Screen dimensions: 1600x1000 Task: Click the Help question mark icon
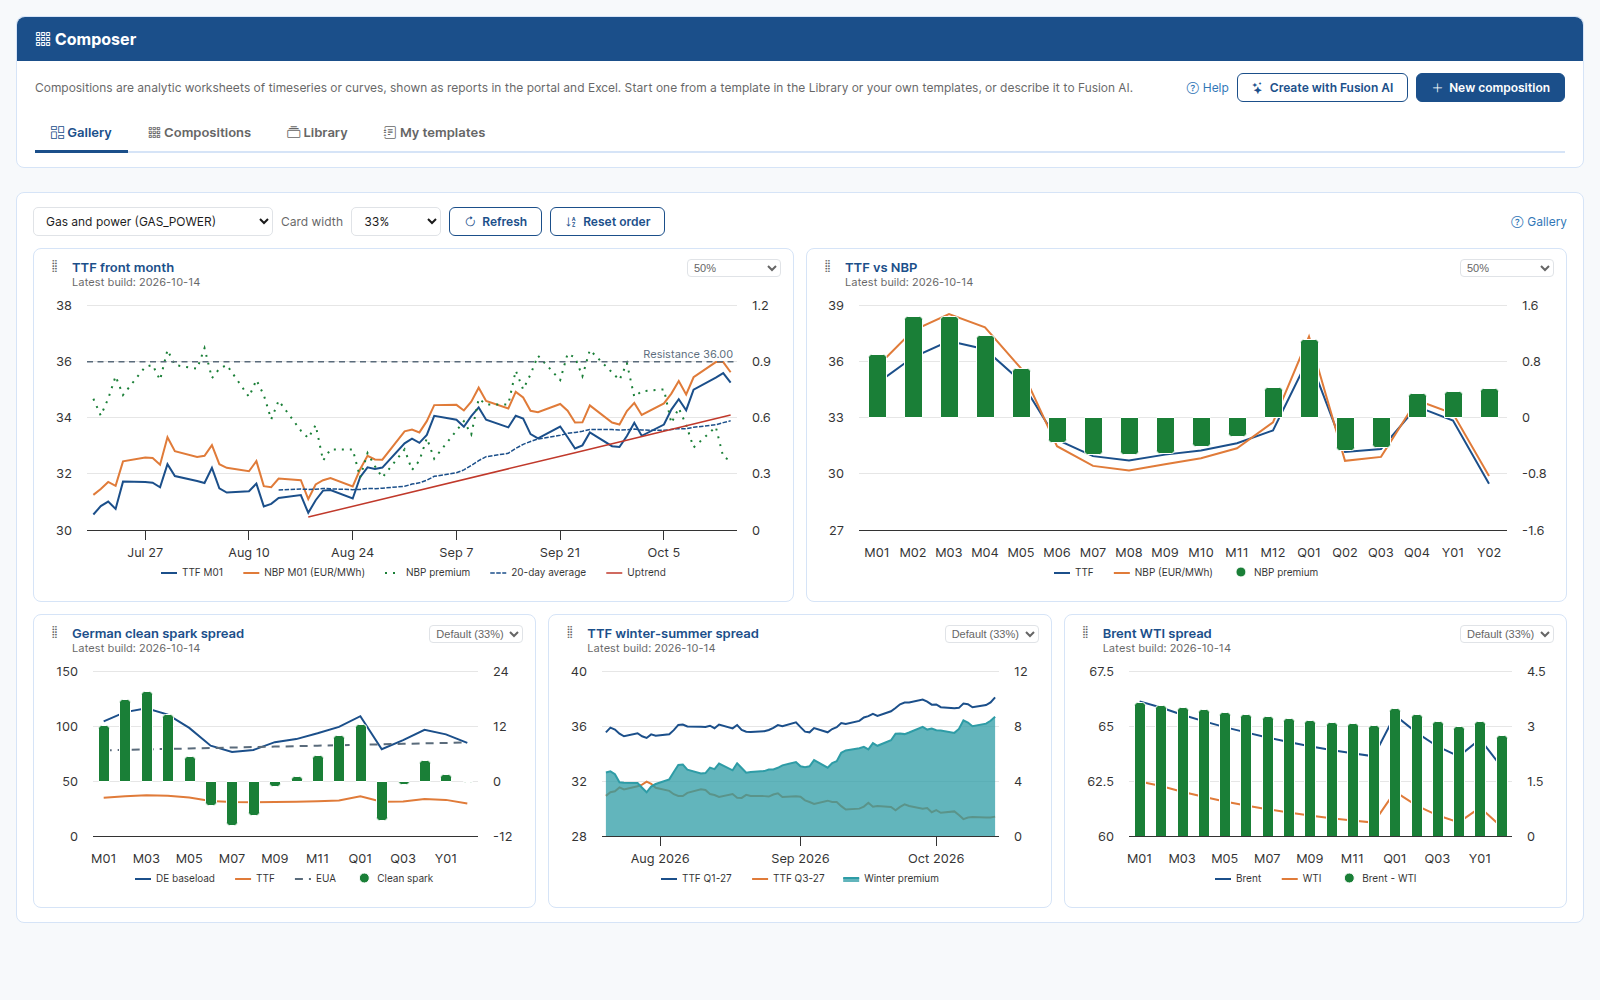(1192, 88)
